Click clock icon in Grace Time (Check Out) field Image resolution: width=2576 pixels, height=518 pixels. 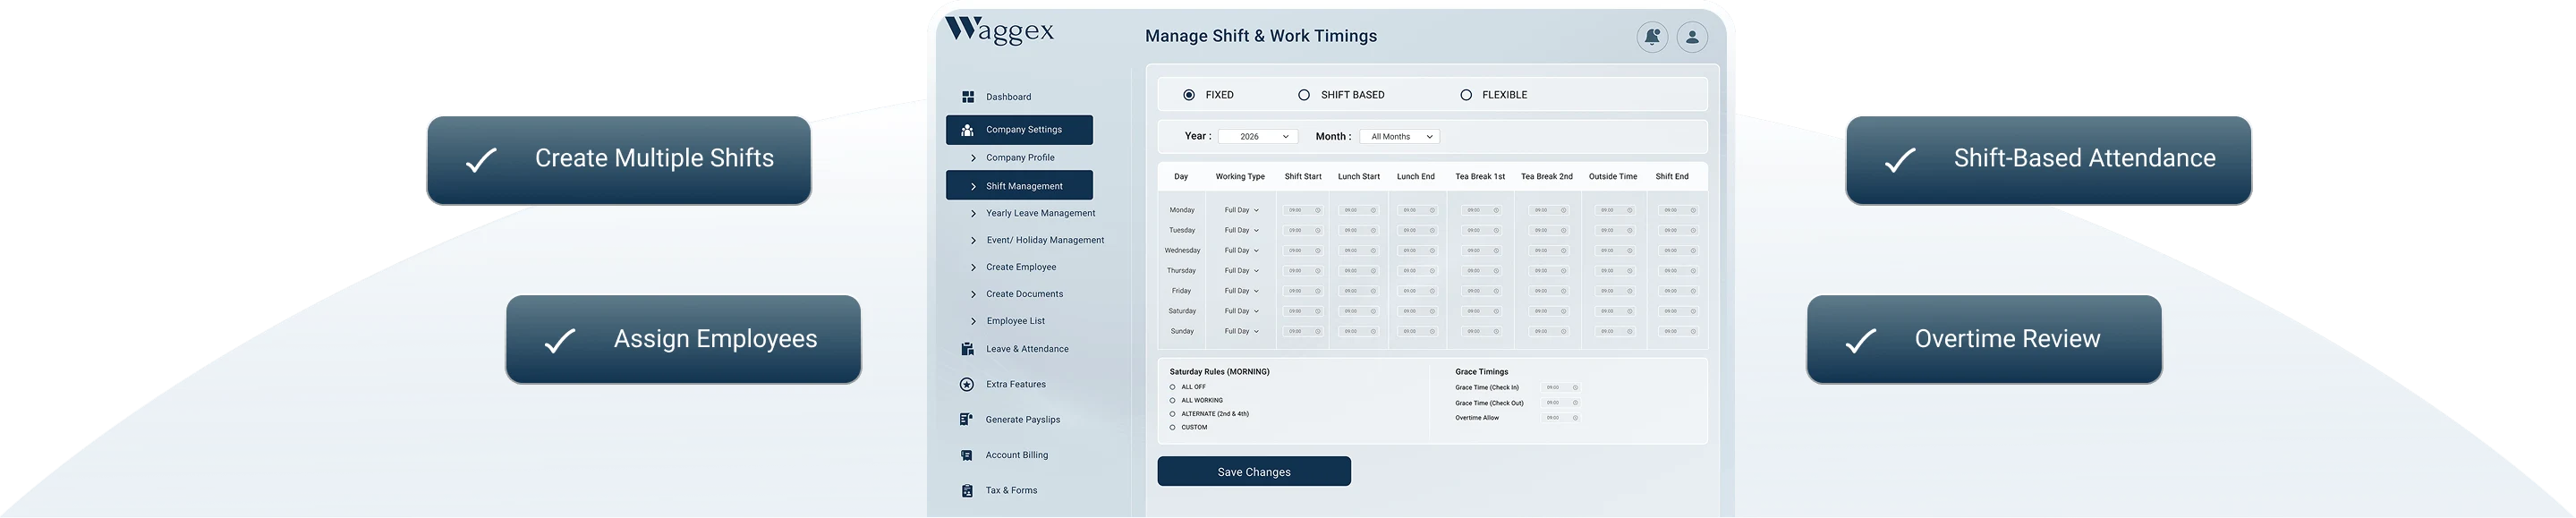coord(1575,403)
